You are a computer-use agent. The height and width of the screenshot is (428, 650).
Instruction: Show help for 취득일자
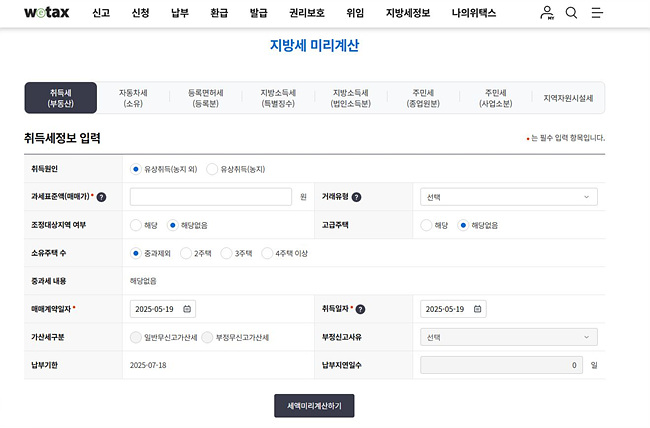click(361, 309)
